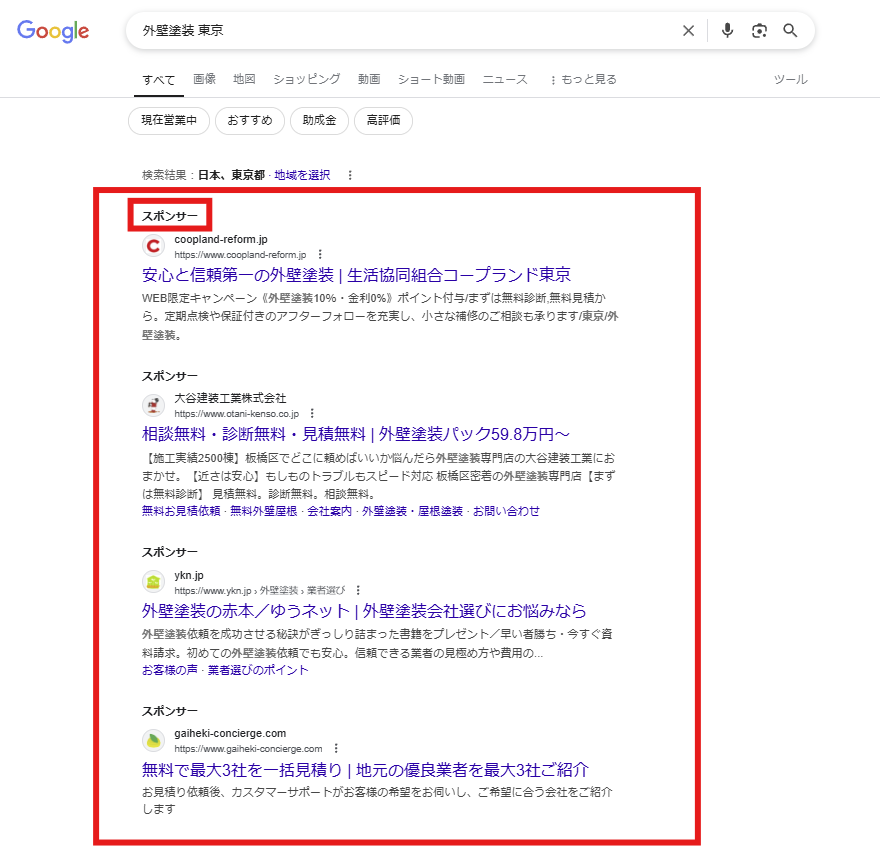Click the Google Lens camera icon
The width and height of the screenshot is (880, 846).
pyautogui.click(x=759, y=30)
